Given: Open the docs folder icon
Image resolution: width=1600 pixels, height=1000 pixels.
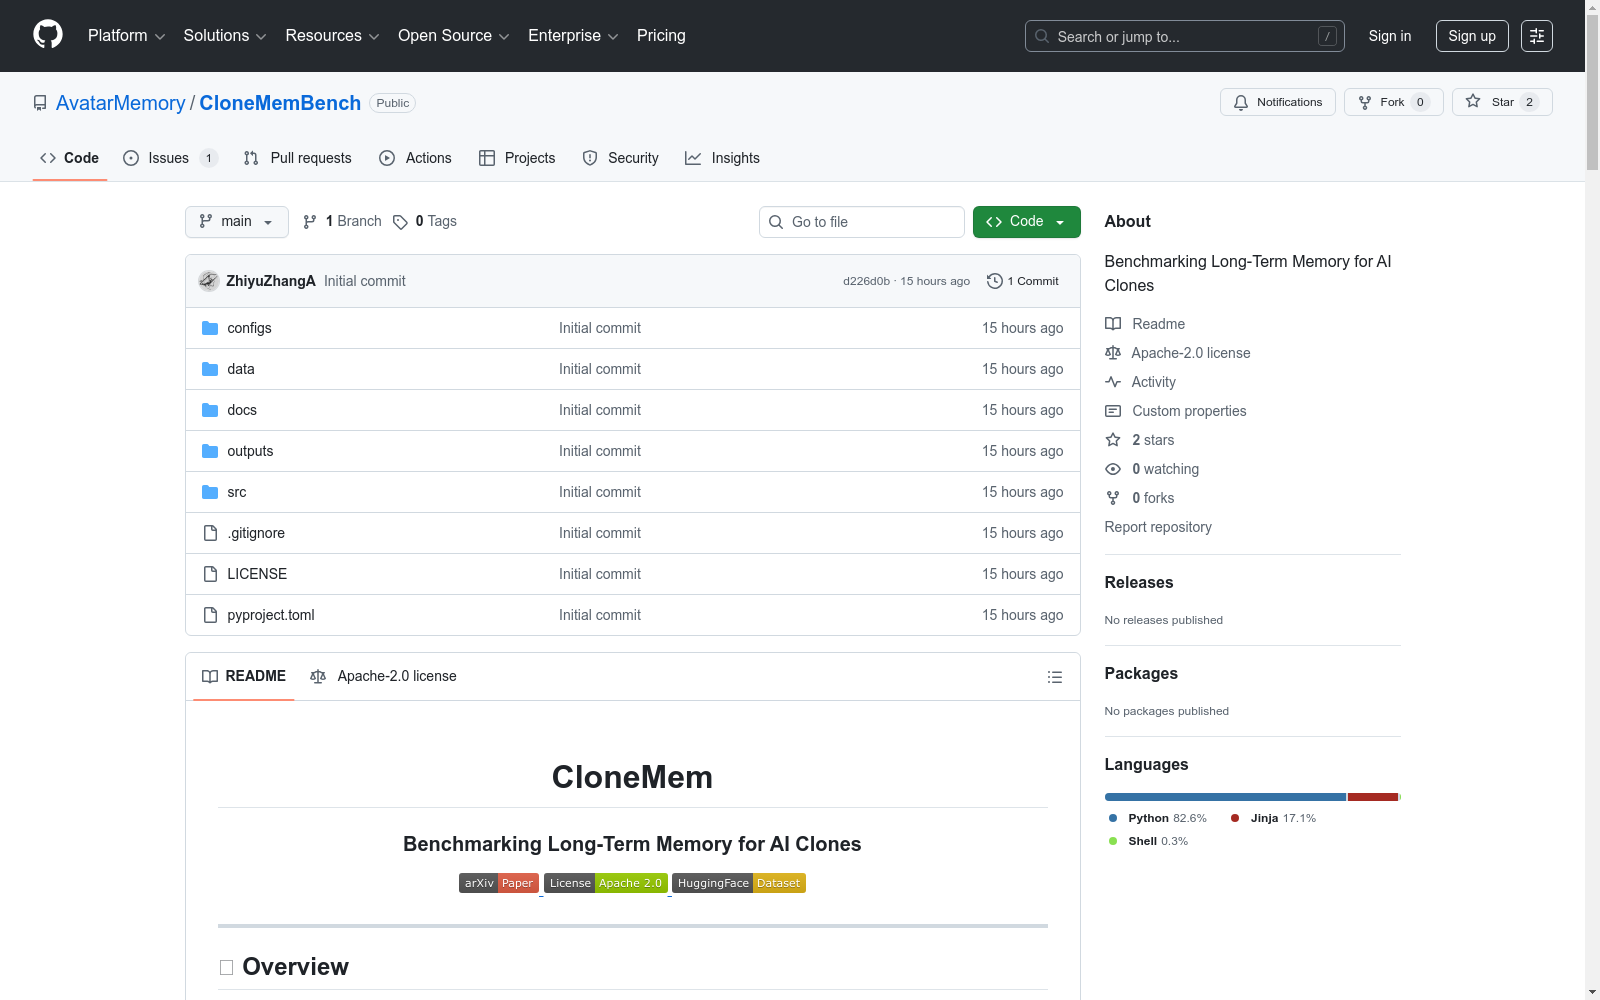Looking at the screenshot, I should (210, 410).
